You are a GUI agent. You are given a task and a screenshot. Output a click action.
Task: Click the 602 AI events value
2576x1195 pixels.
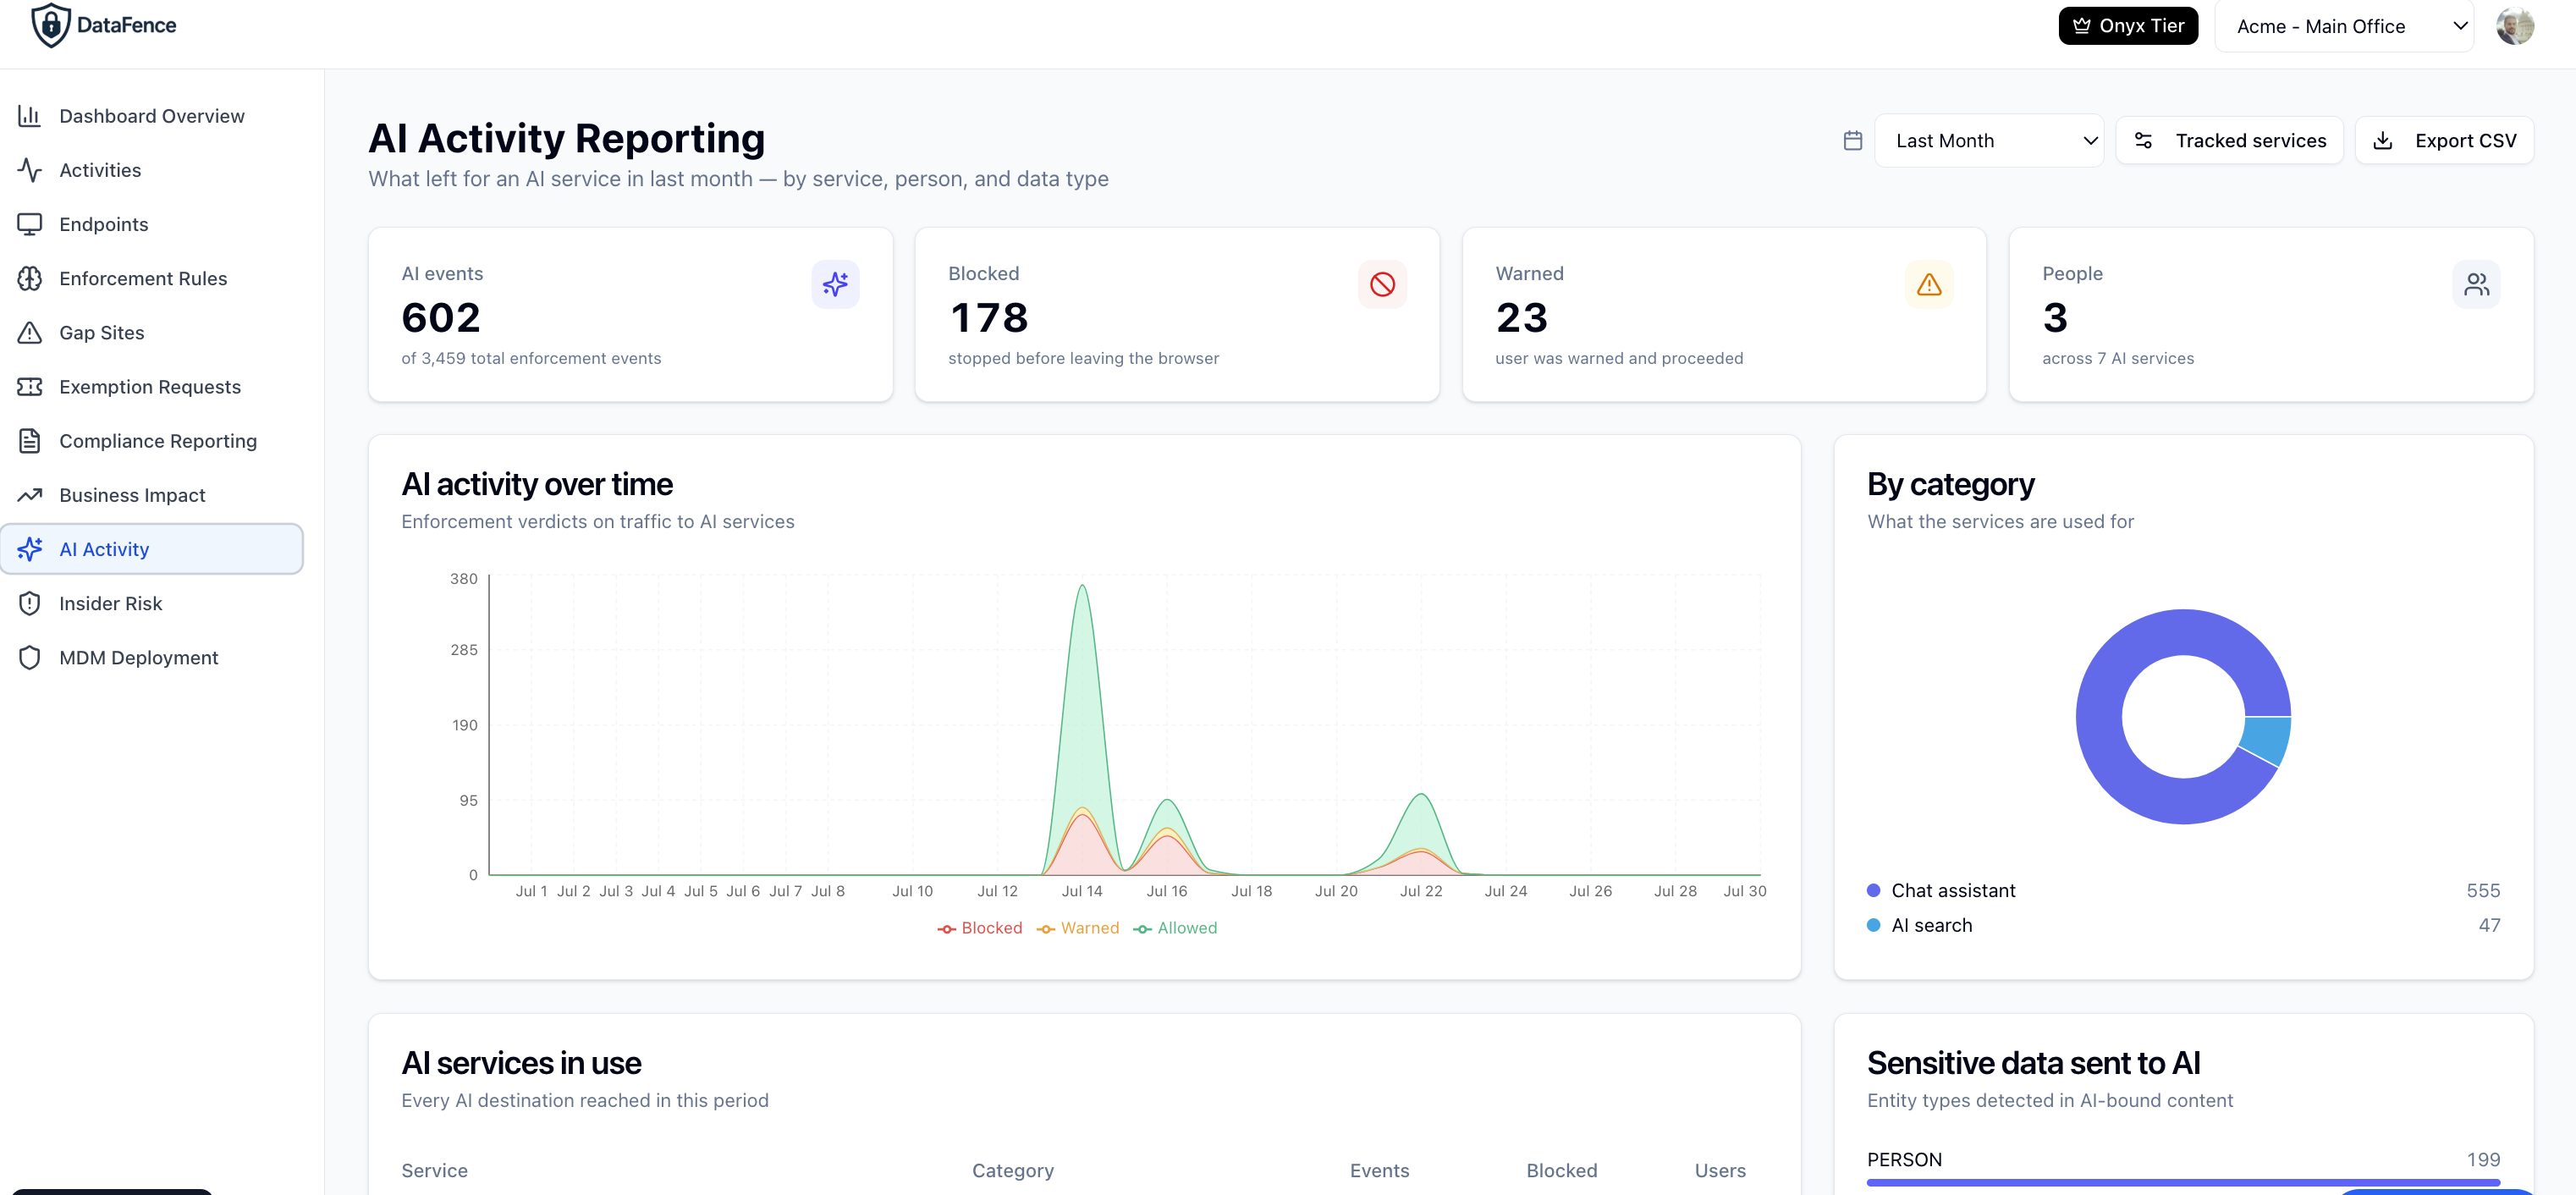(x=441, y=318)
